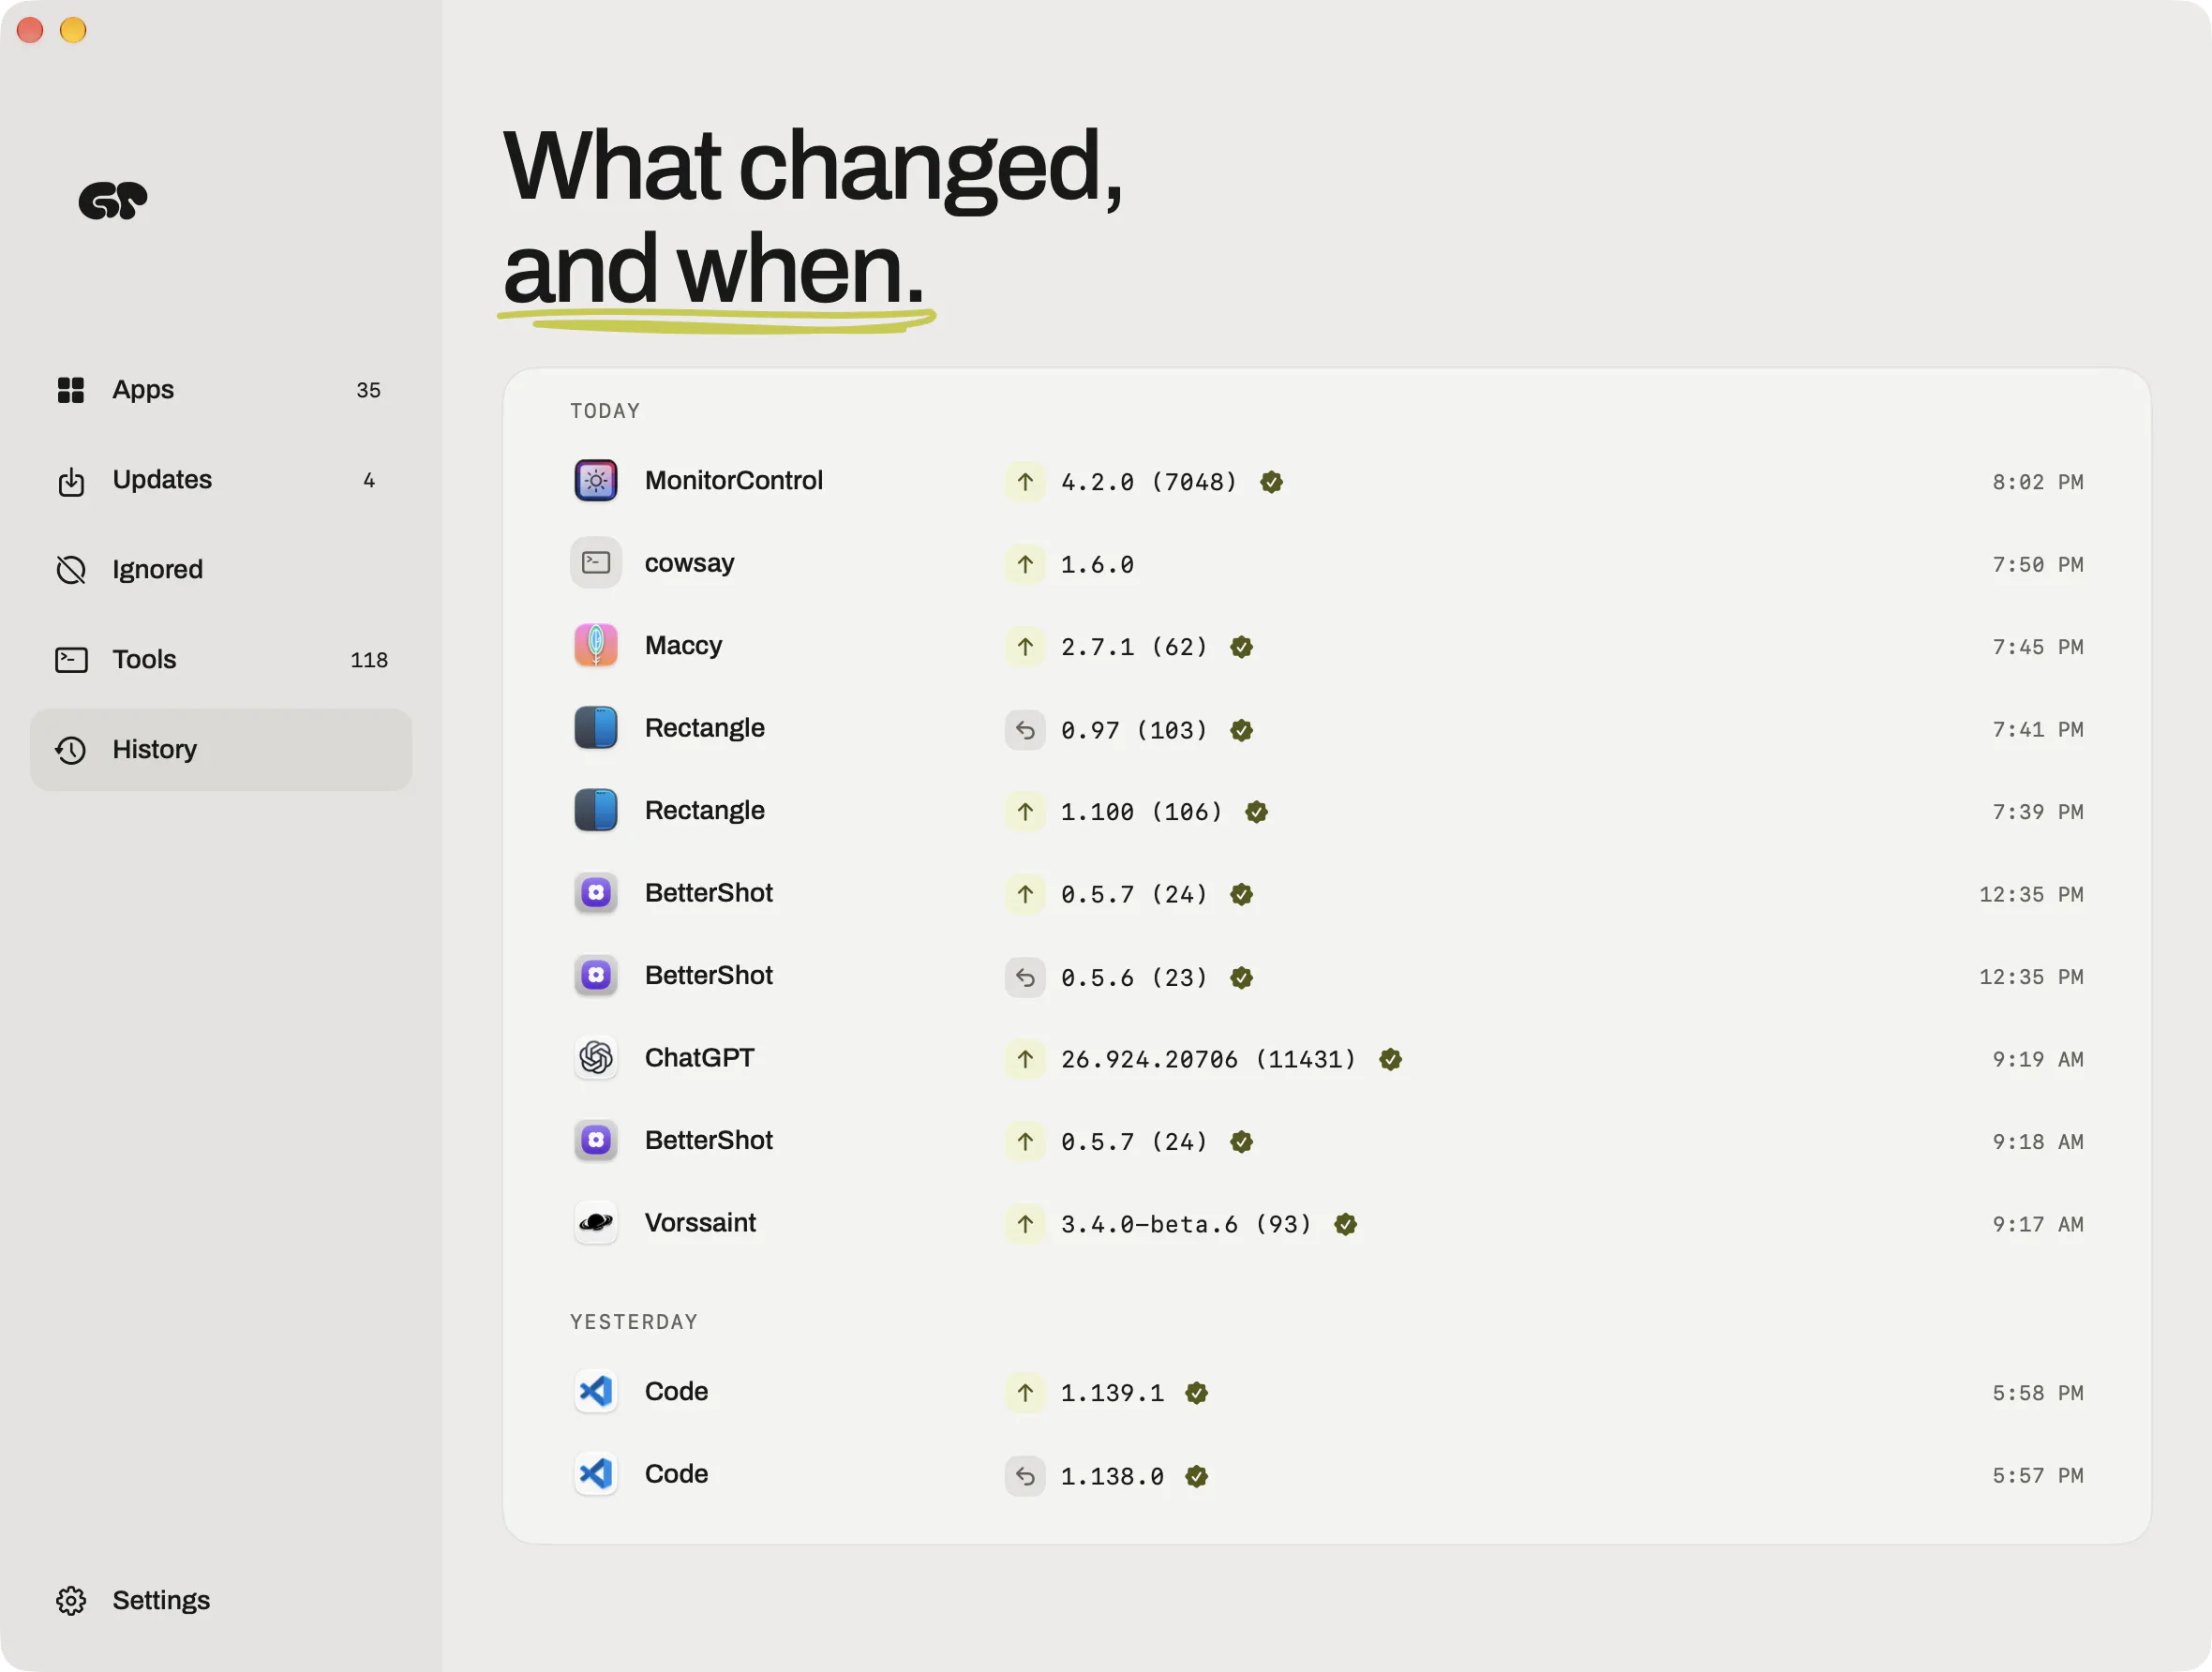Click the red close window button
This screenshot has width=2212, height=1672.
[x=30, y=30]
